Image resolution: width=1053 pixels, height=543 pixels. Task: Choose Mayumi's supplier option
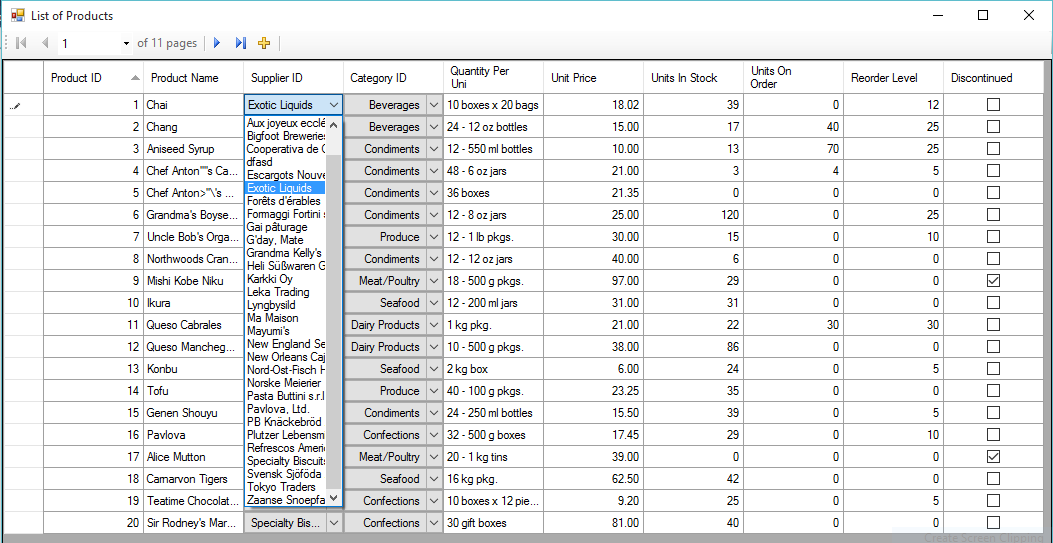coord(286,331)
